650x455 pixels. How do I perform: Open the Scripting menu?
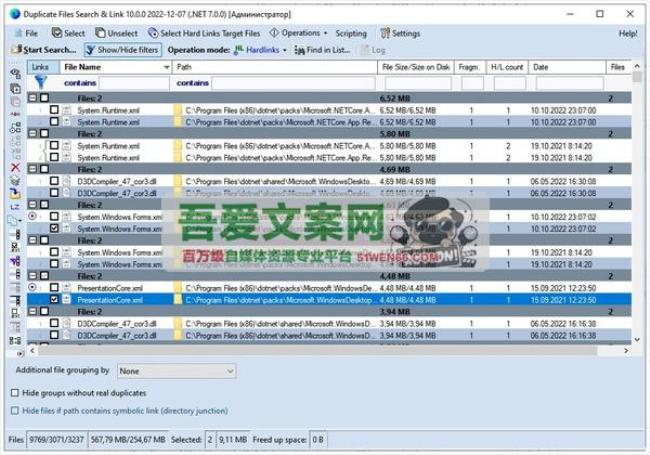351,33
